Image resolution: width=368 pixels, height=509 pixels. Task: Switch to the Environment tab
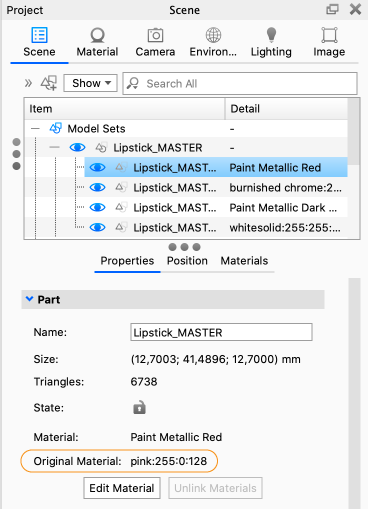(x=213, y=43)
